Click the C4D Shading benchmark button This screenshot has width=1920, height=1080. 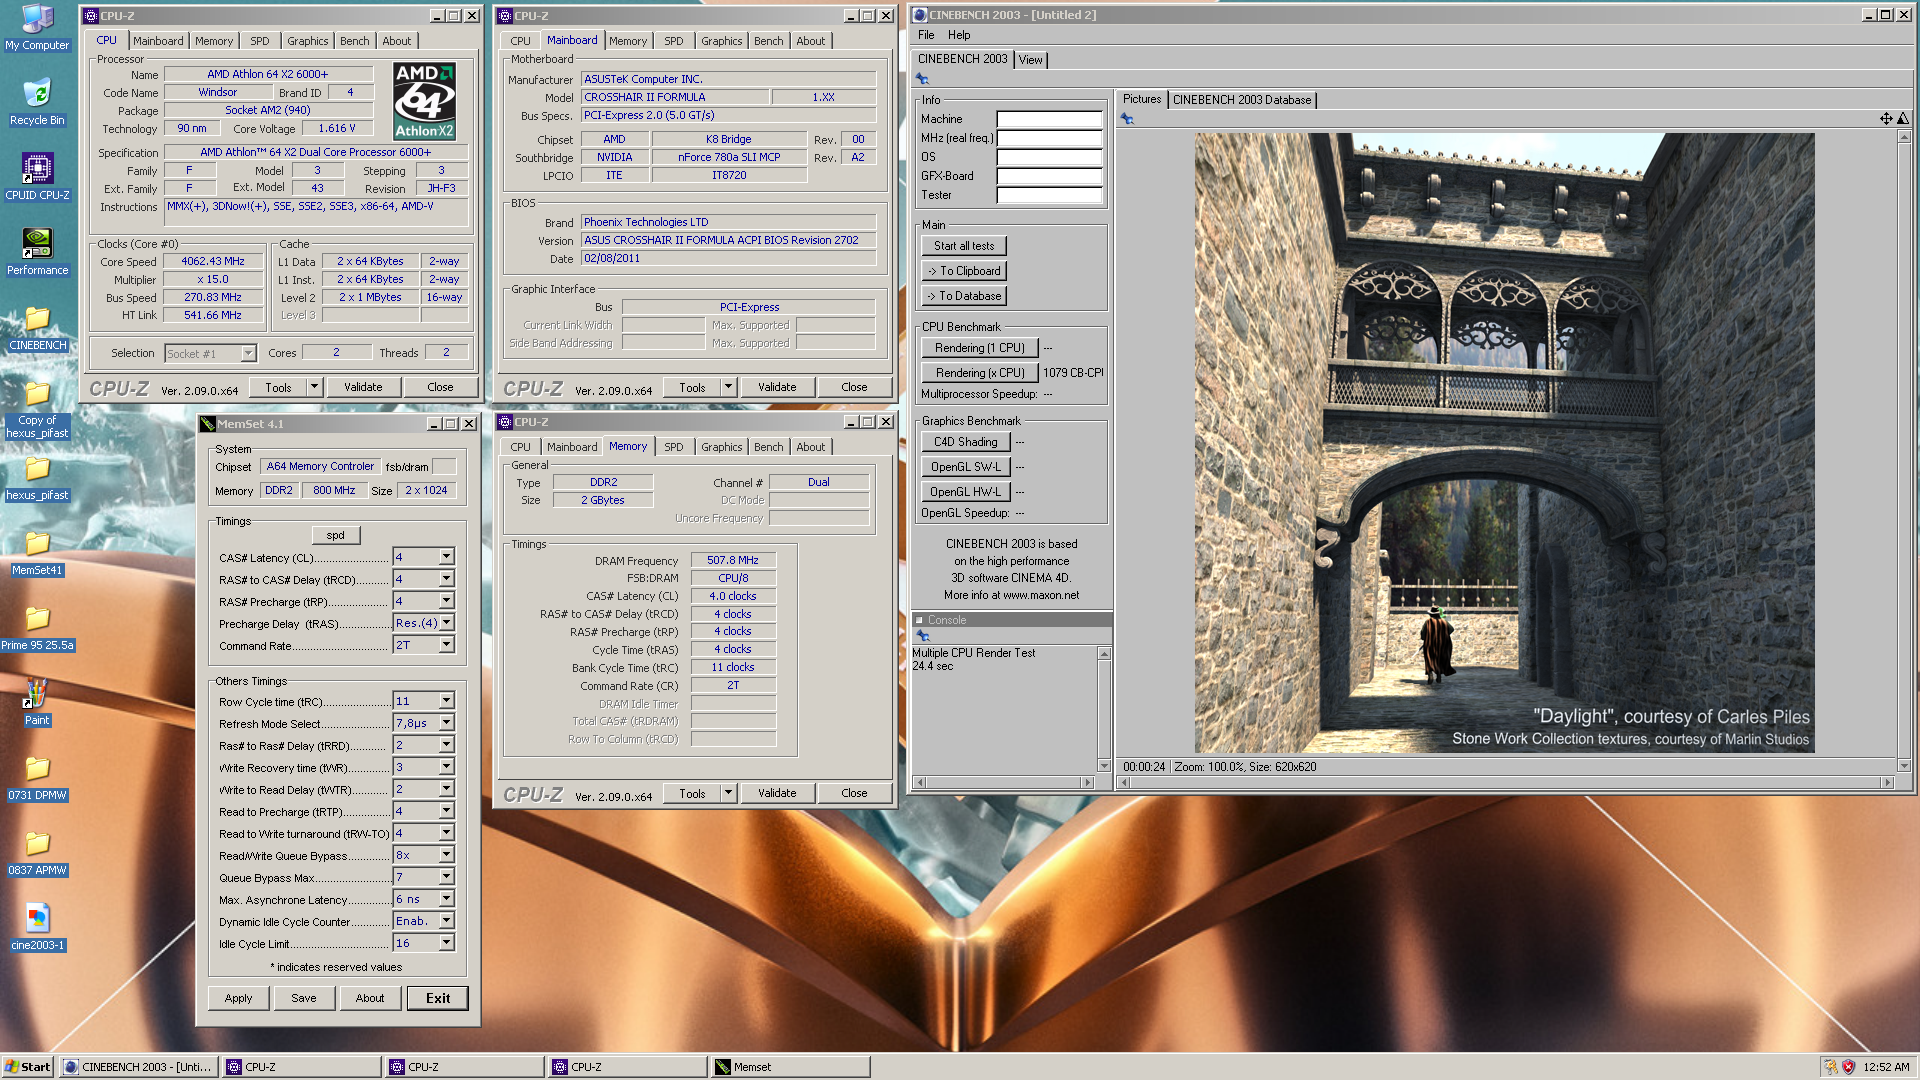coord(966,442)
